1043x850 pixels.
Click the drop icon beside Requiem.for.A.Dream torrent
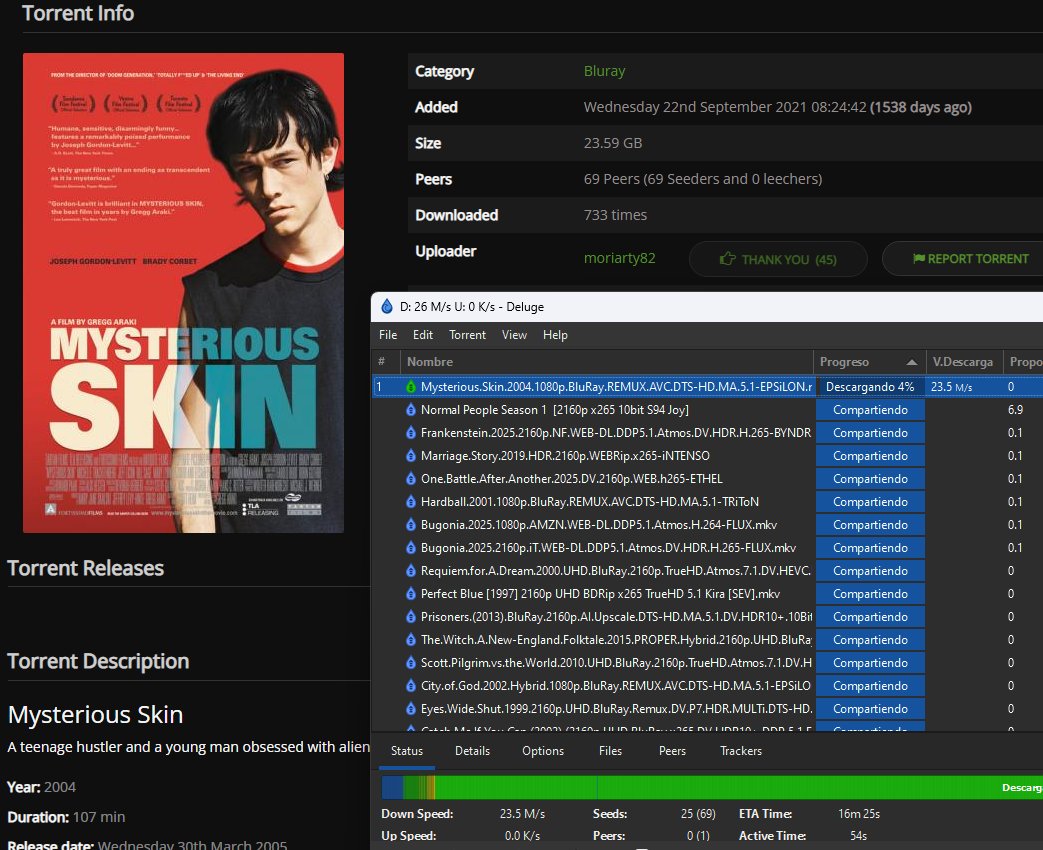tap(411, 571)
